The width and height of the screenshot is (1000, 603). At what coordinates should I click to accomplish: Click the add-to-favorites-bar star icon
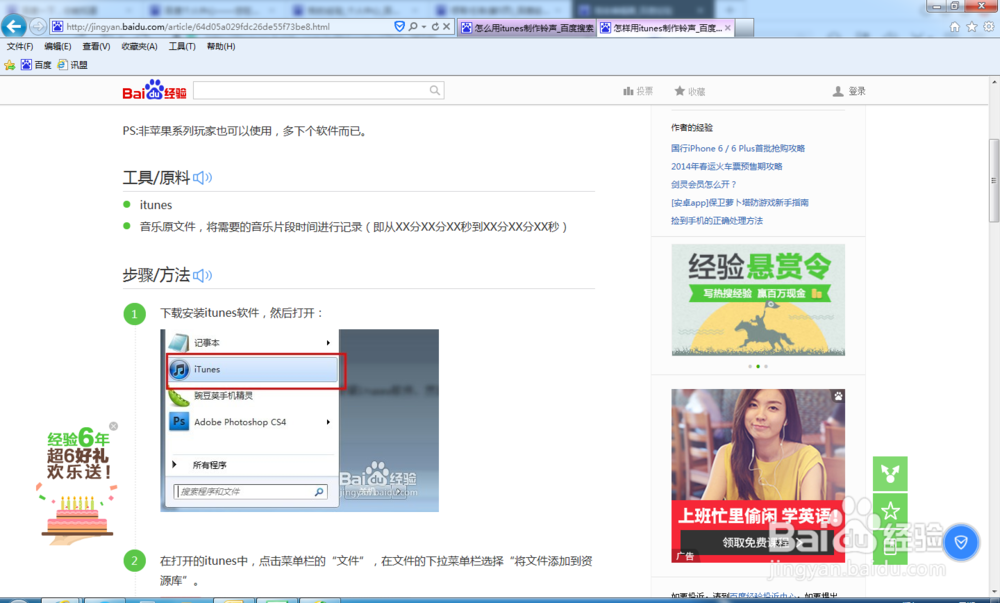[10, 65]
